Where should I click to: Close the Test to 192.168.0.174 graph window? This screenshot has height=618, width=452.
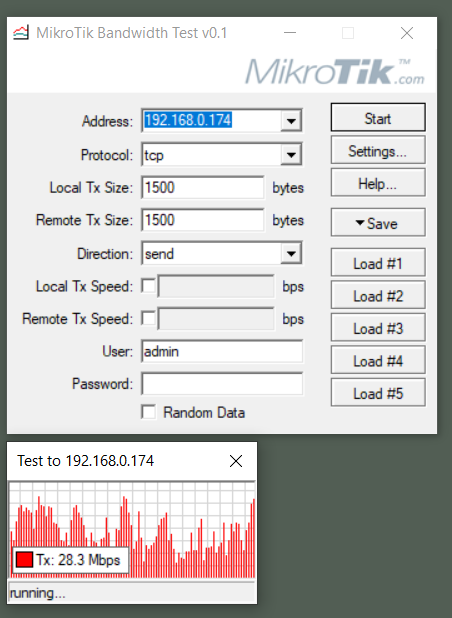[236, 461]
